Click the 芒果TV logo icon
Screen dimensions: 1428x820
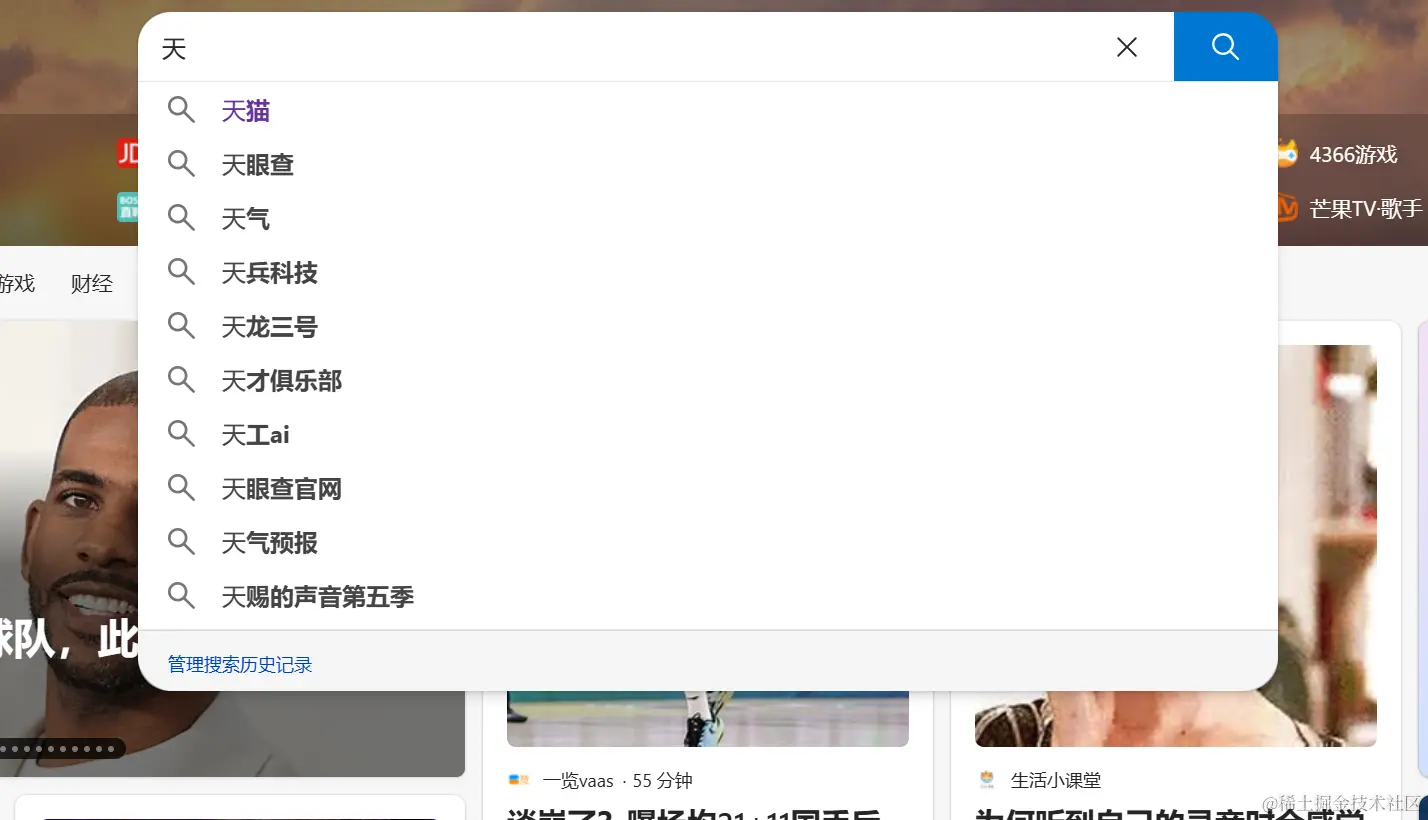(1288, 208)
